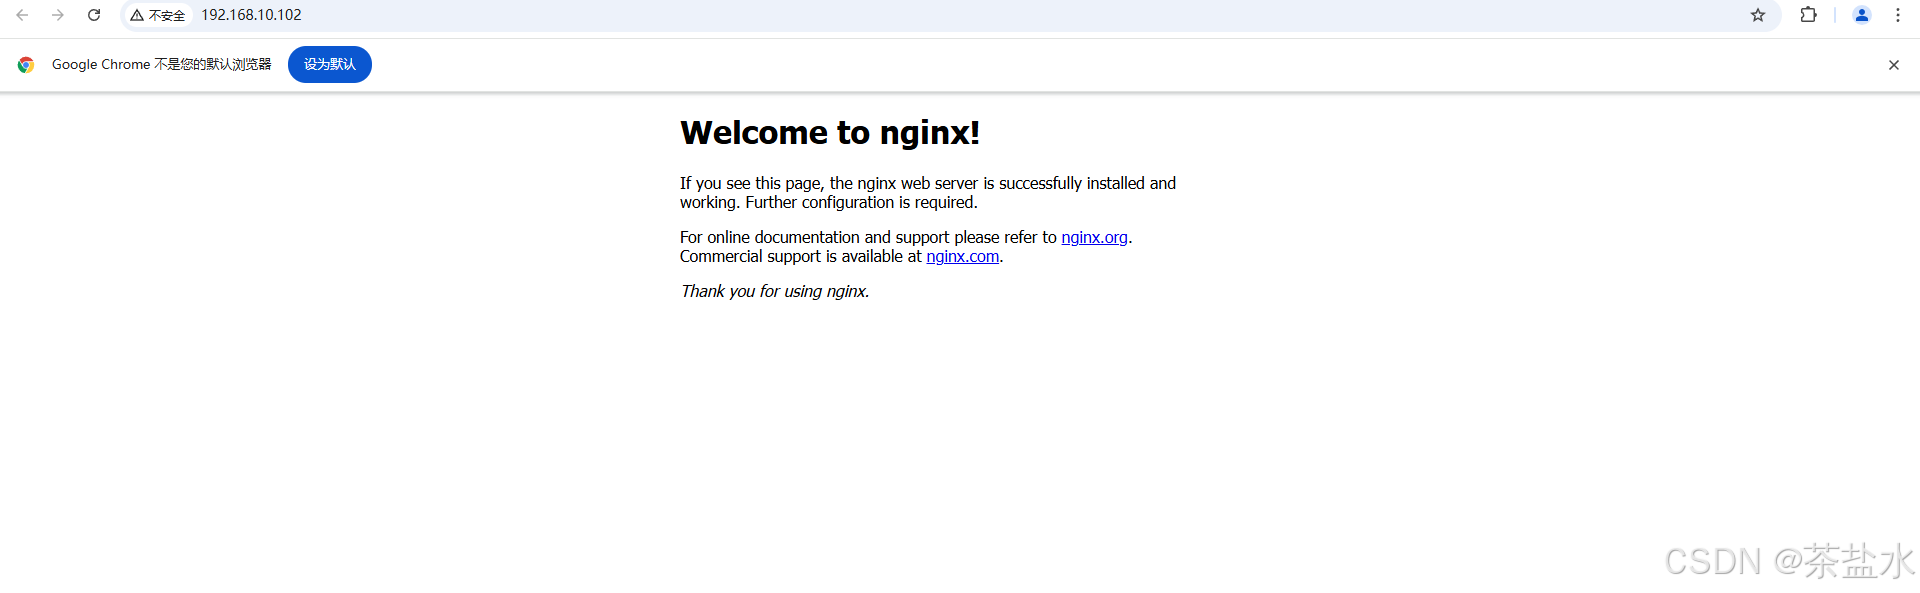
Task: Go back with the browser back arrow
Action: pos(22,15)
